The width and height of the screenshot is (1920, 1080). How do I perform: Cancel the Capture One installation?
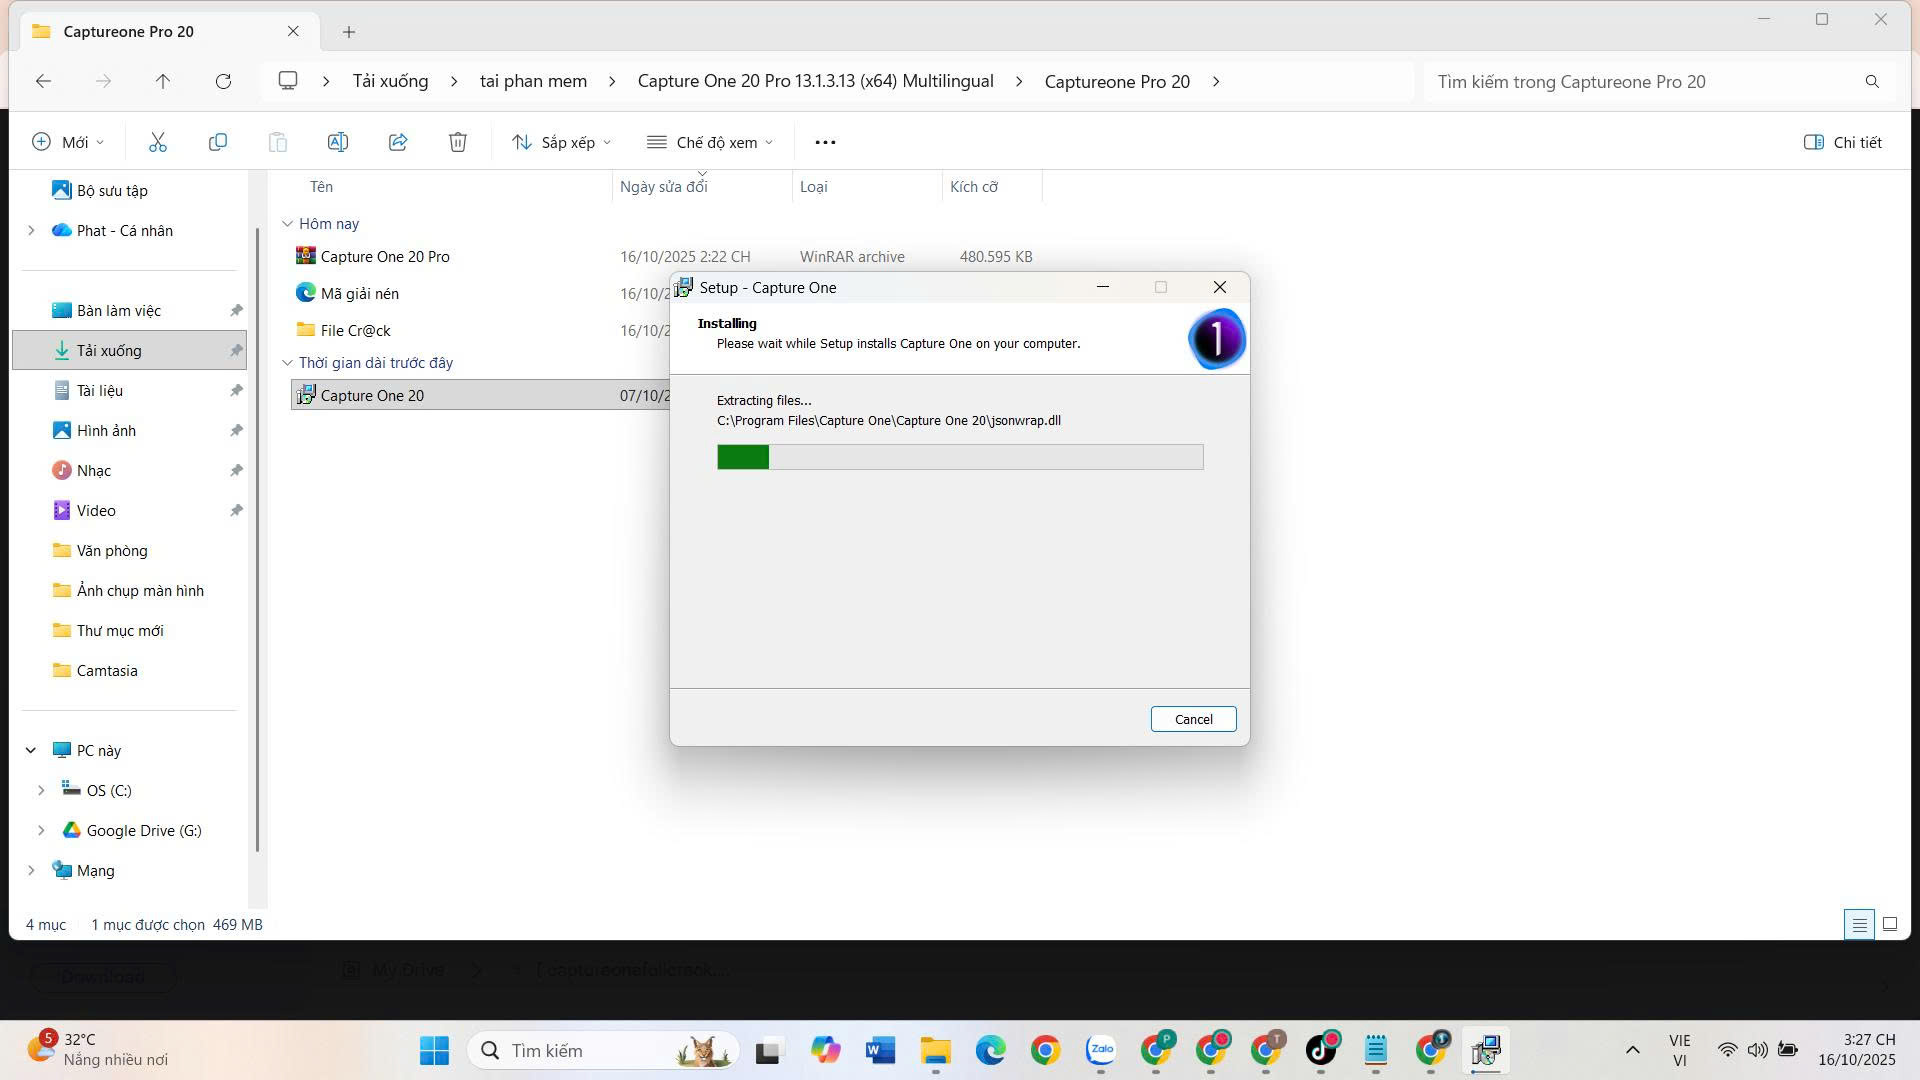pyautogui.click(x=1192, y=719)
